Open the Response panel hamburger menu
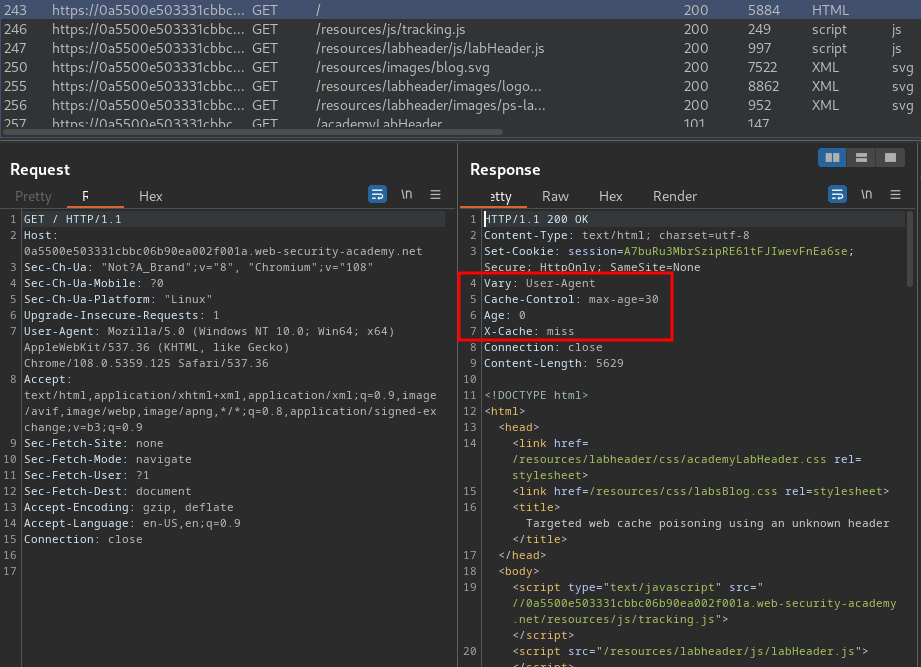 [895, 194]
